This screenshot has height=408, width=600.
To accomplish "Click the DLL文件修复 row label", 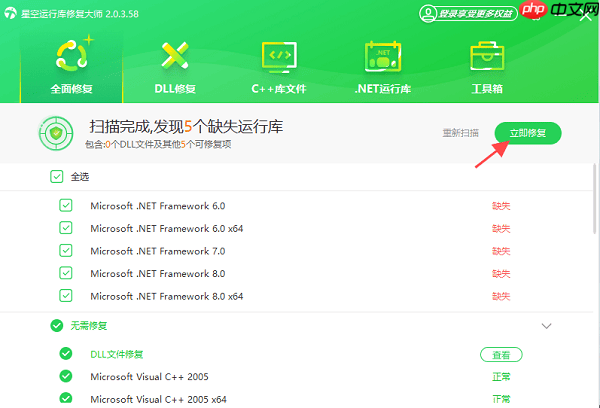I will (x=117, y=354).
